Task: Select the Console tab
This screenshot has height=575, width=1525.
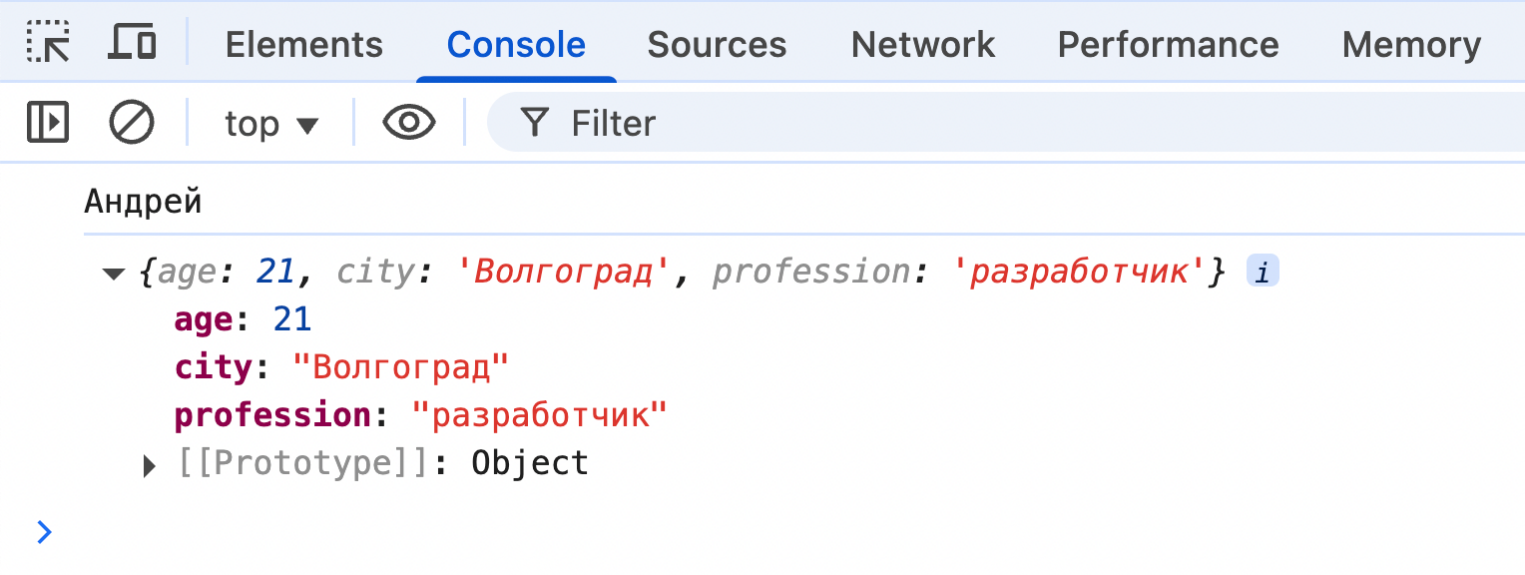Action: [x=516, y=45]
